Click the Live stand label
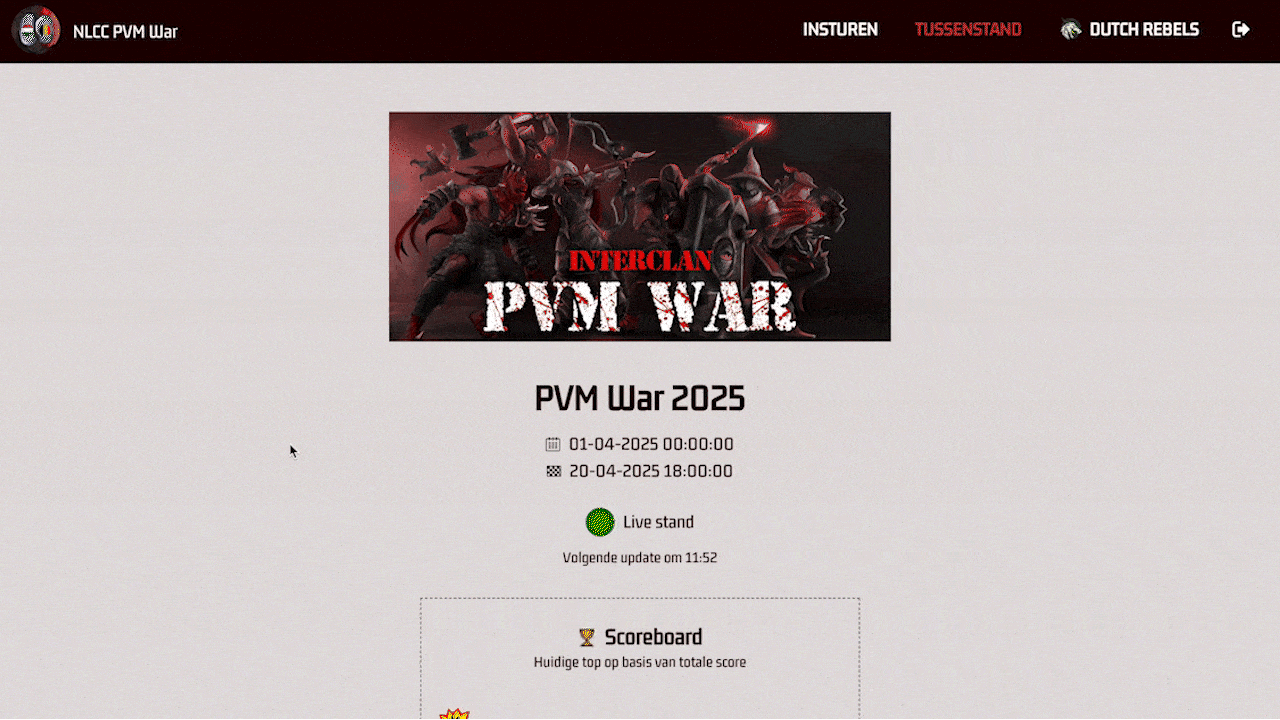This screenshot has width=1280, height=720. [658, 522]
